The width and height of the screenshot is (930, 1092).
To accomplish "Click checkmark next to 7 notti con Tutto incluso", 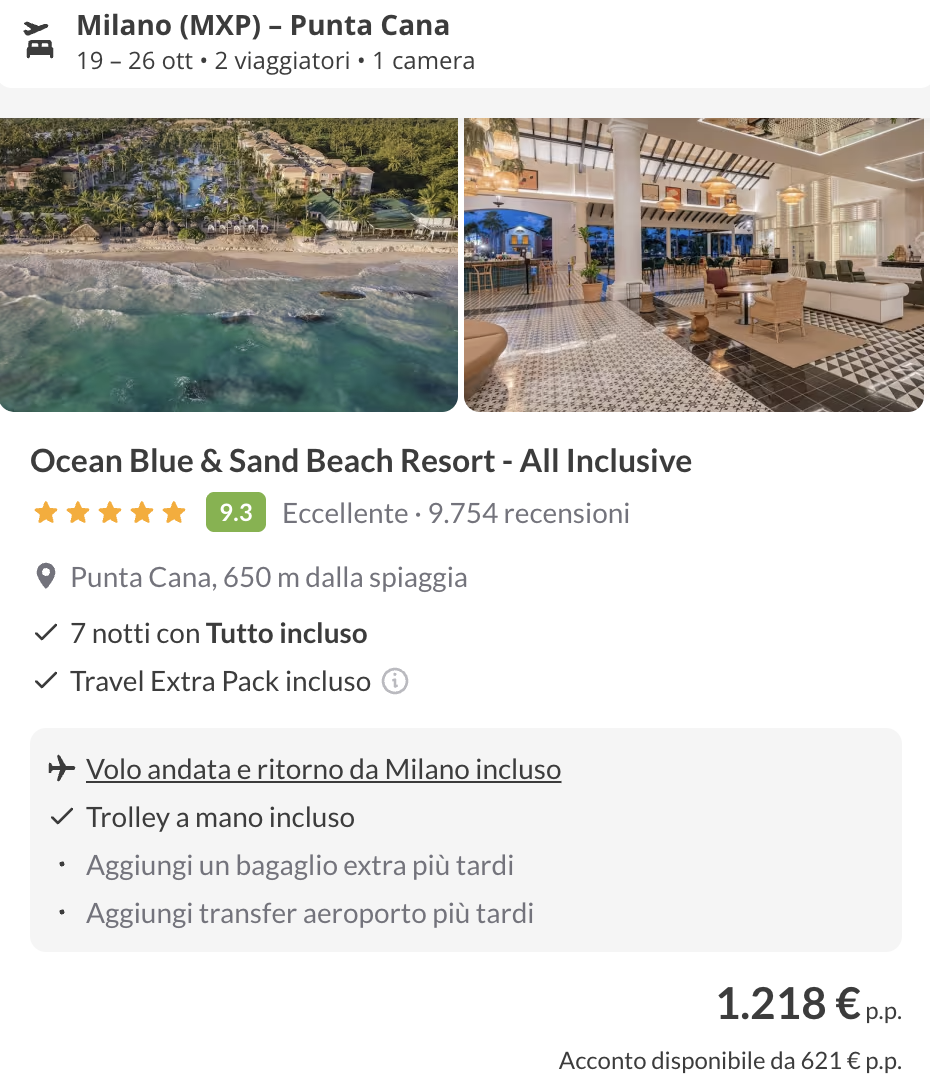I will [x=46, y=633].
